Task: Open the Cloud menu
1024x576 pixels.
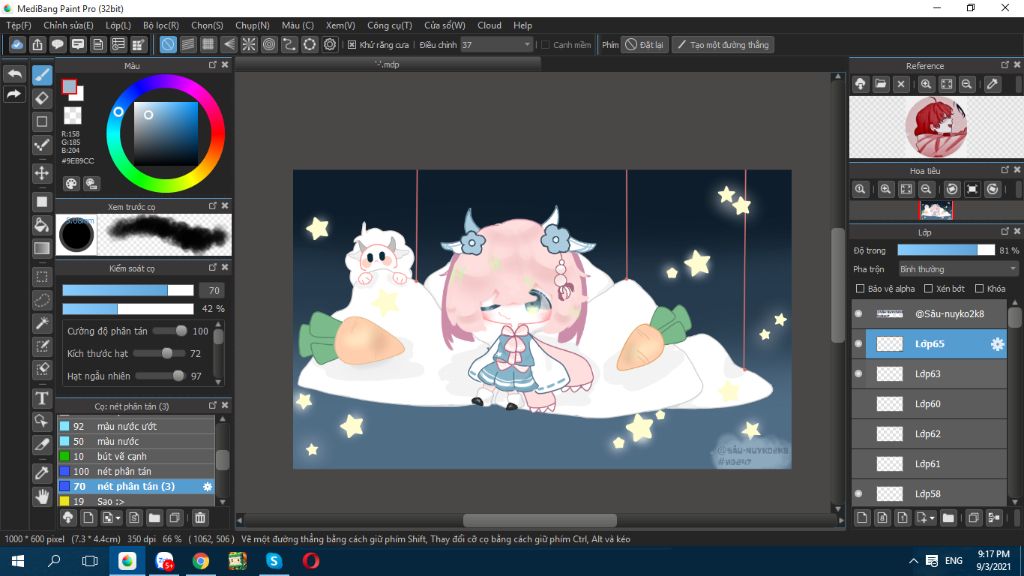Action: click(x=489, y=25)
